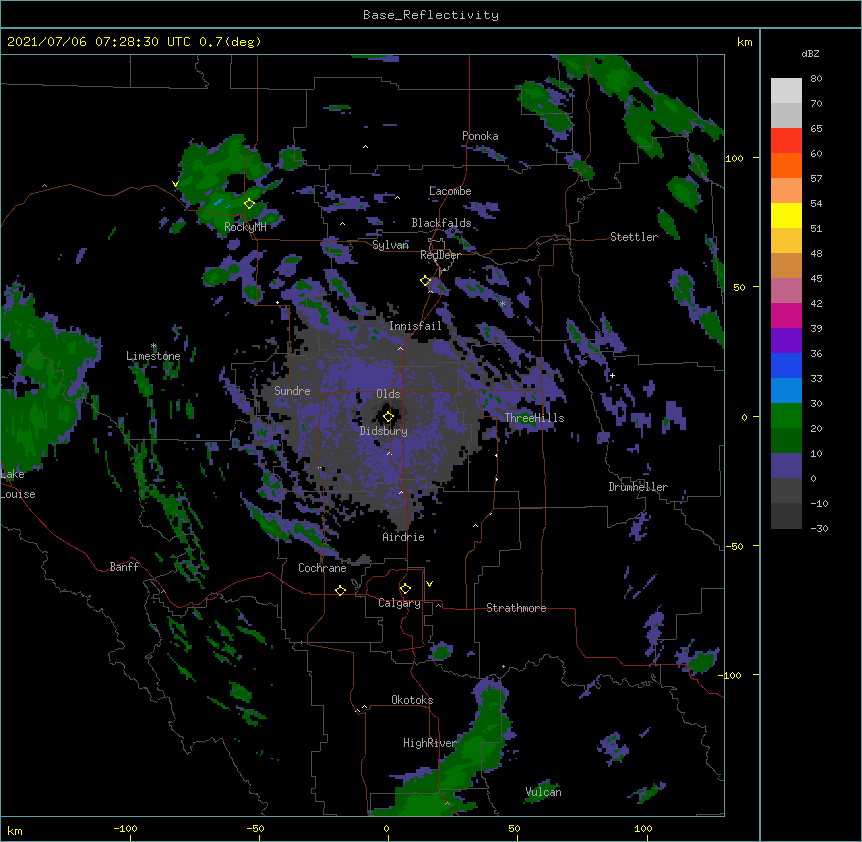Screen dimensions: 862x842
Task: Click the white 80 dBZ legend swatch
Action: pyautogui.click(x=786, y=91)
